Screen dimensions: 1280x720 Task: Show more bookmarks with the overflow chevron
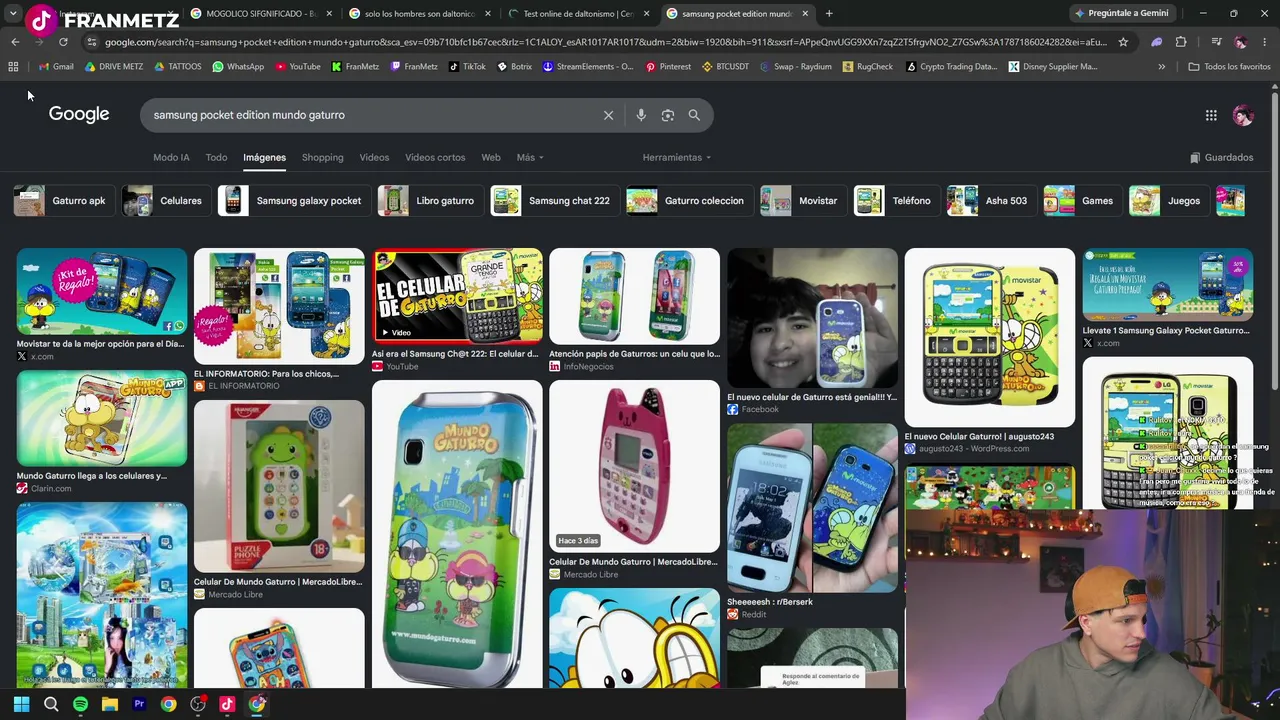(x=1161, y=67)
